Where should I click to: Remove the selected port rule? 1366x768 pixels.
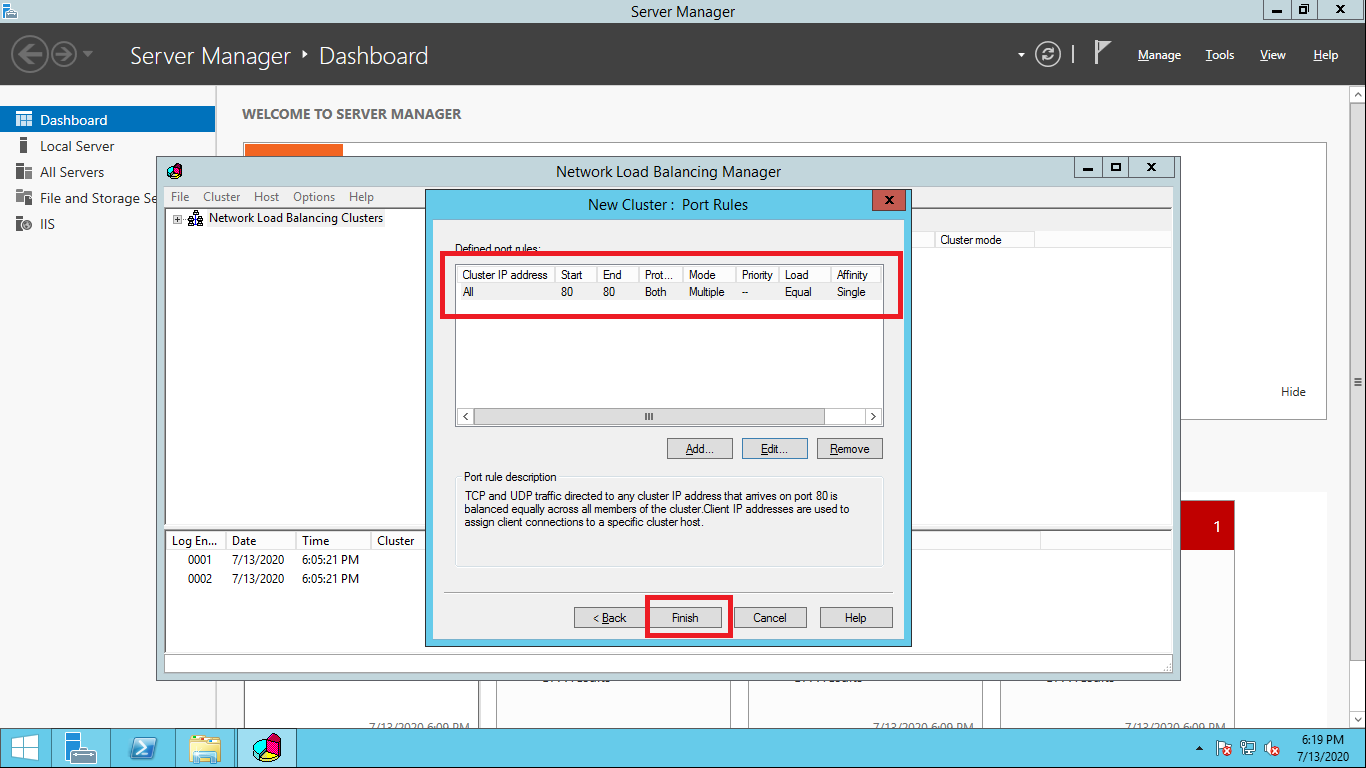pyautogui.click(x=850, y=449)
